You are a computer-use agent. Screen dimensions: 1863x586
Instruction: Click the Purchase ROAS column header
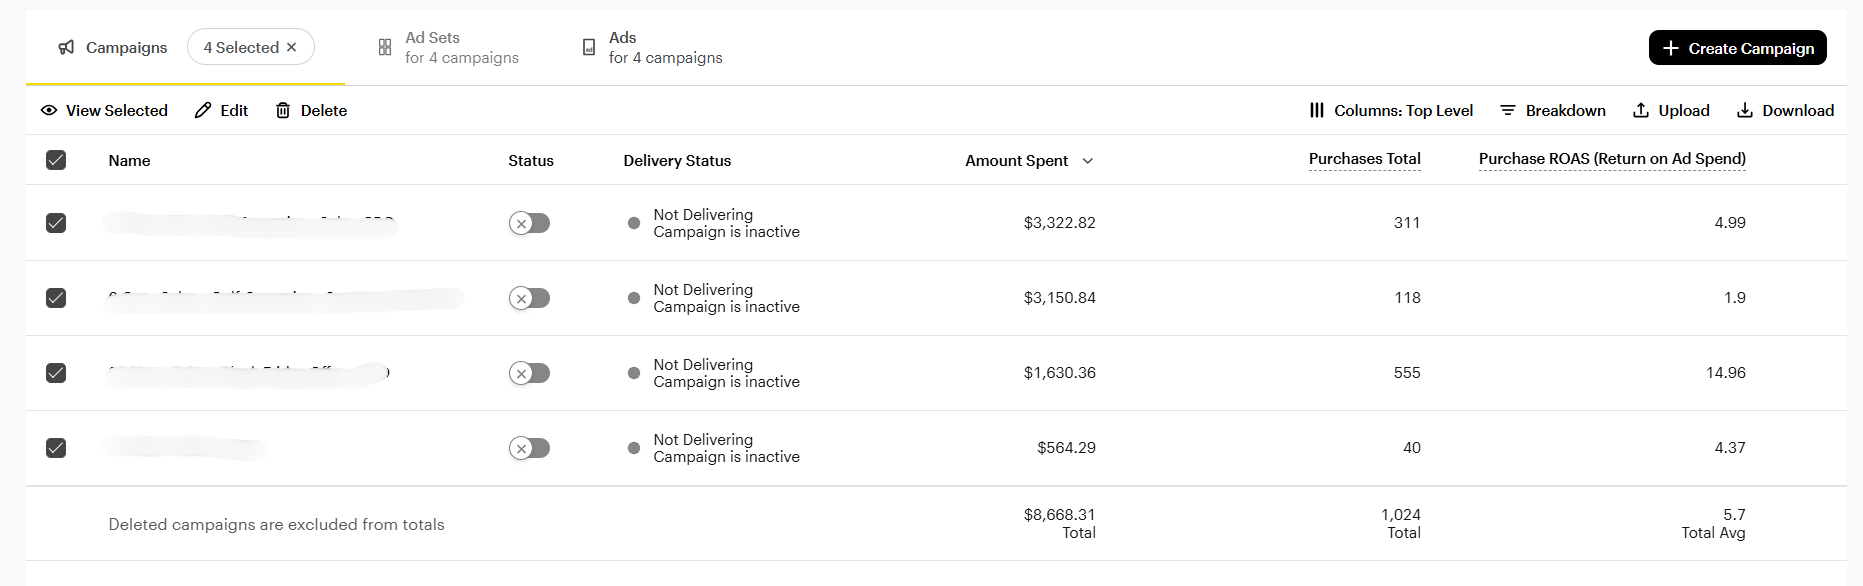pyautogui.click(x=1611, y=159)
